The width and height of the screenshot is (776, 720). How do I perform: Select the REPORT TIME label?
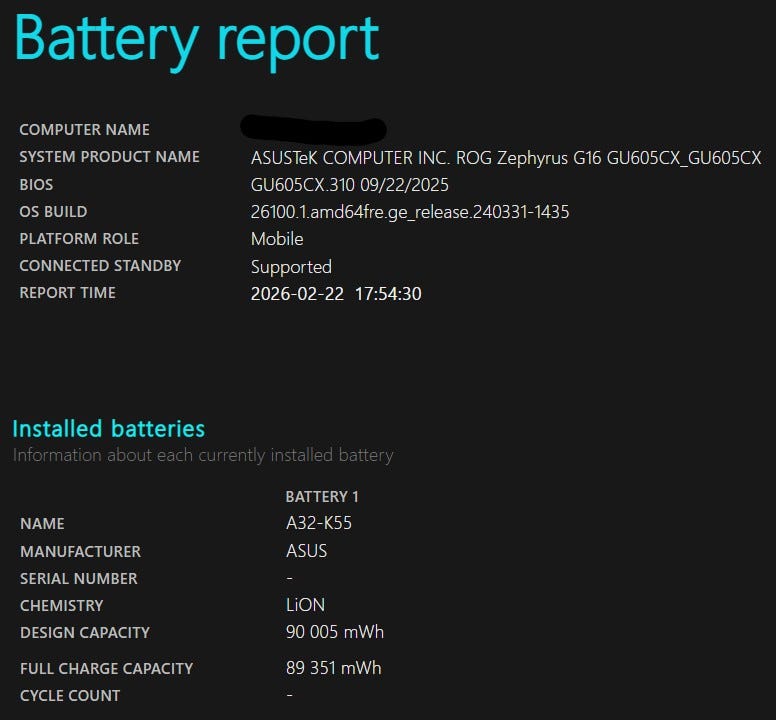click(68, 293)
